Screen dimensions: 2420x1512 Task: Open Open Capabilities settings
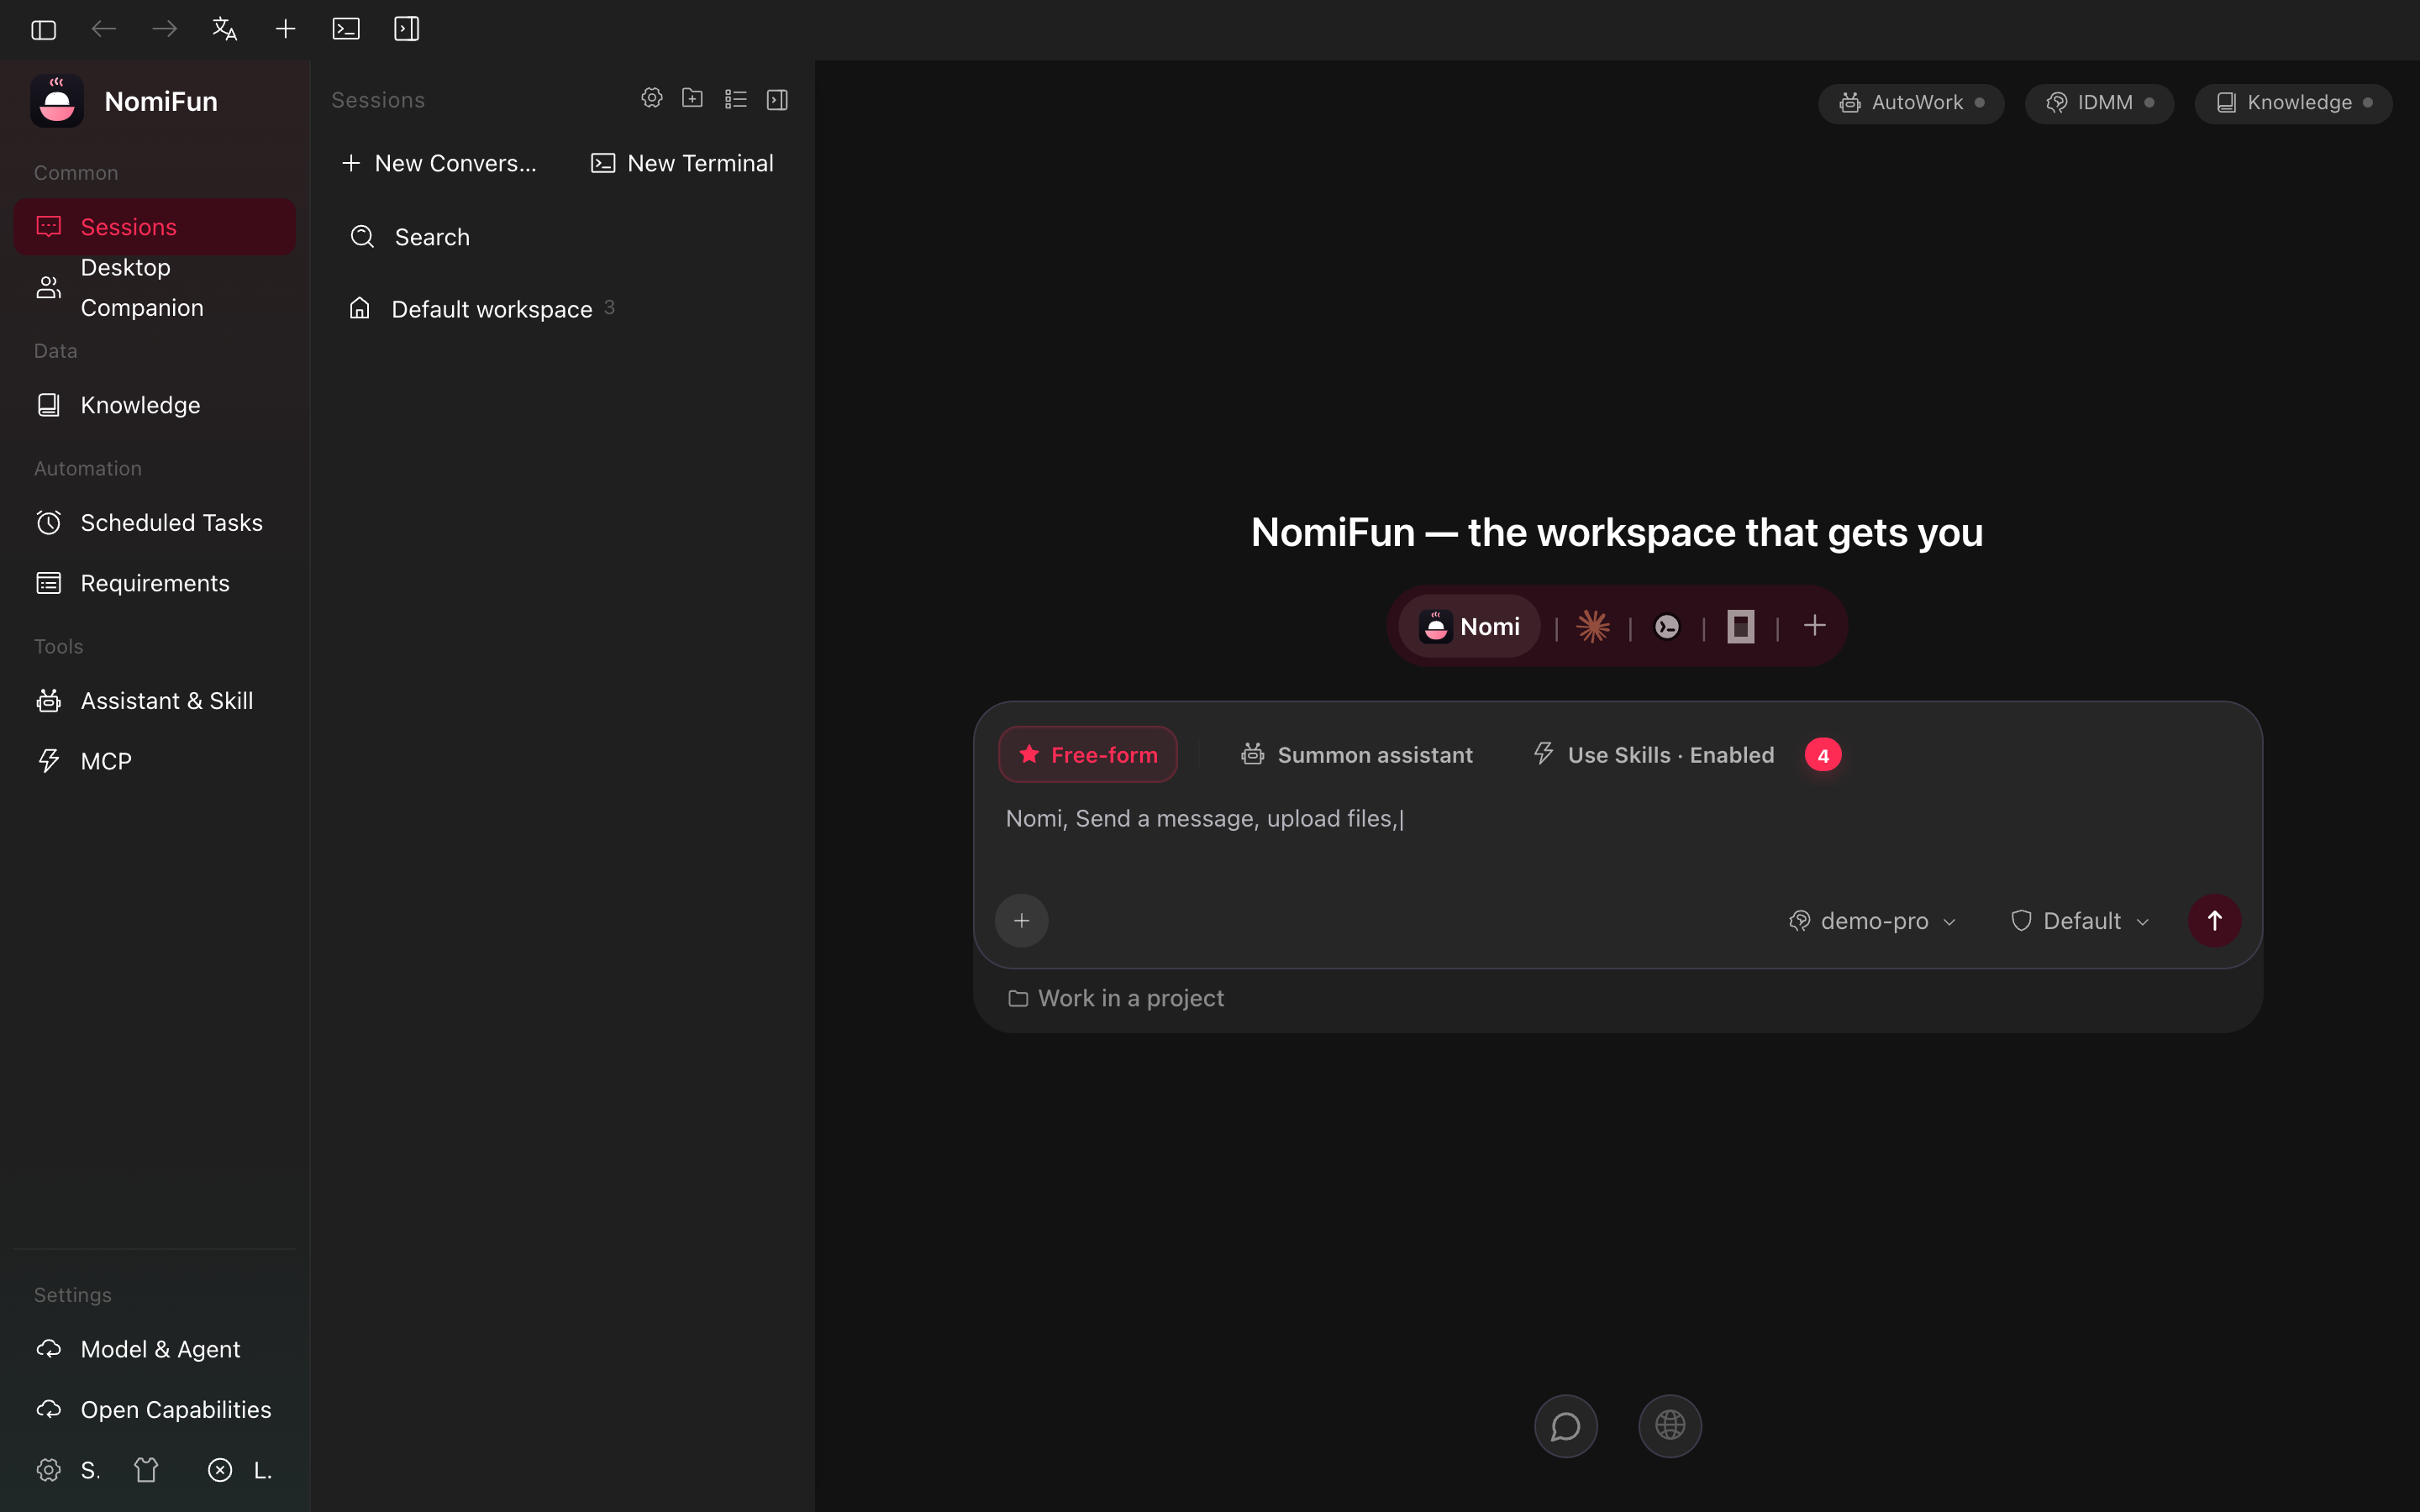click(155, 1410)
